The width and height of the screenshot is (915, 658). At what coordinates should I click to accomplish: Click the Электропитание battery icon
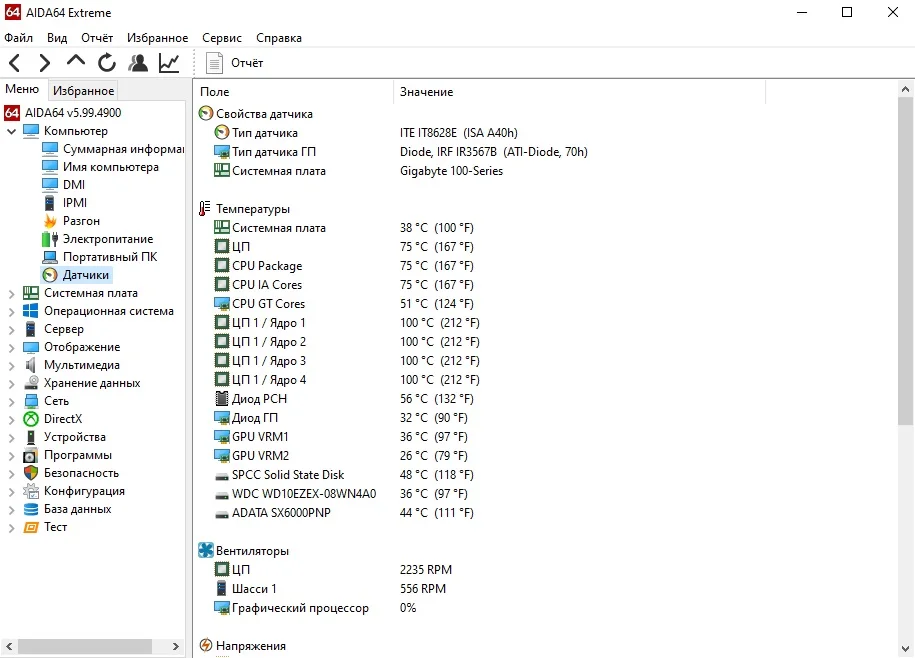tap(50, 239)
